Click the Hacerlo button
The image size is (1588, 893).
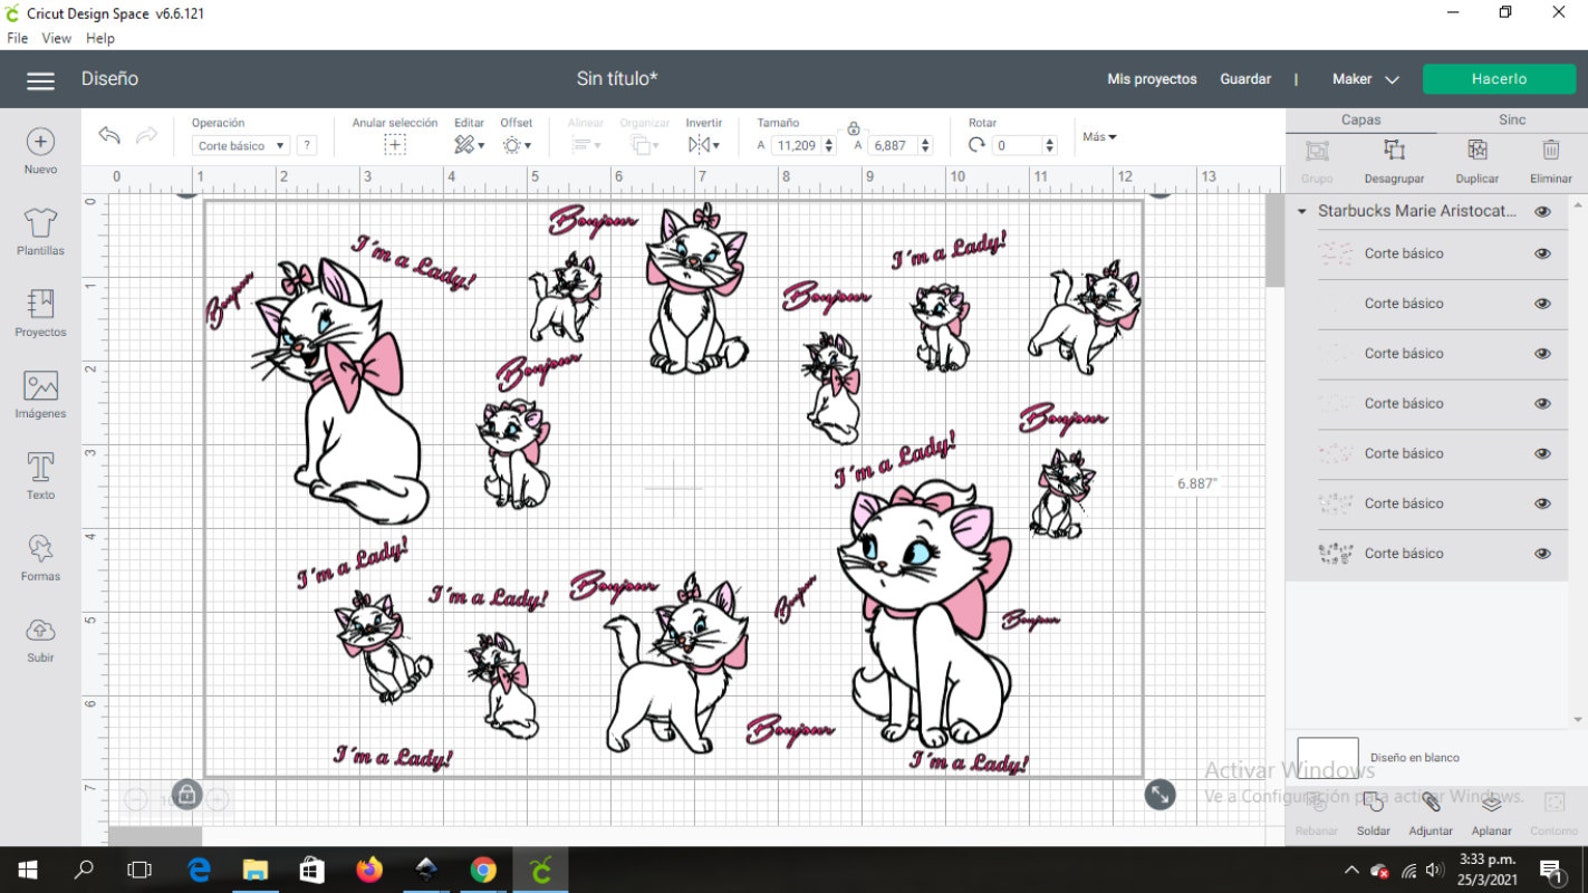1499,79
